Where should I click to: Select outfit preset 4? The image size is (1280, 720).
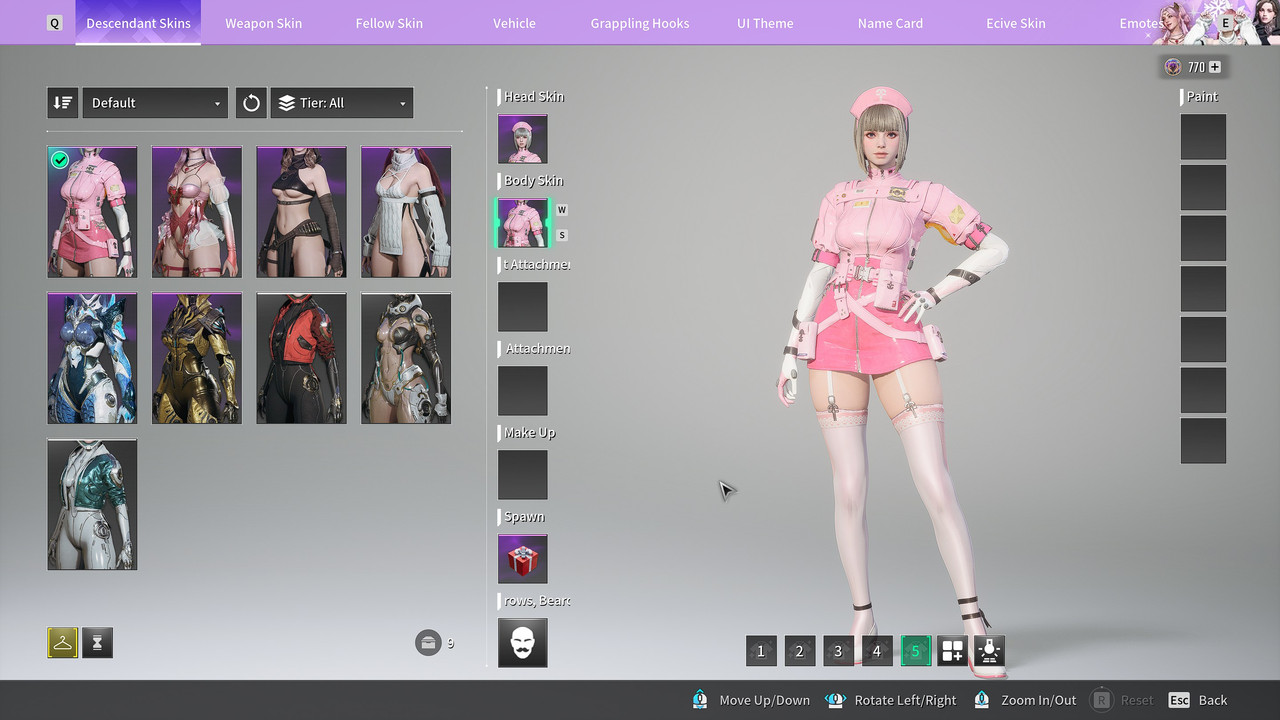click(x=877, y=651)
